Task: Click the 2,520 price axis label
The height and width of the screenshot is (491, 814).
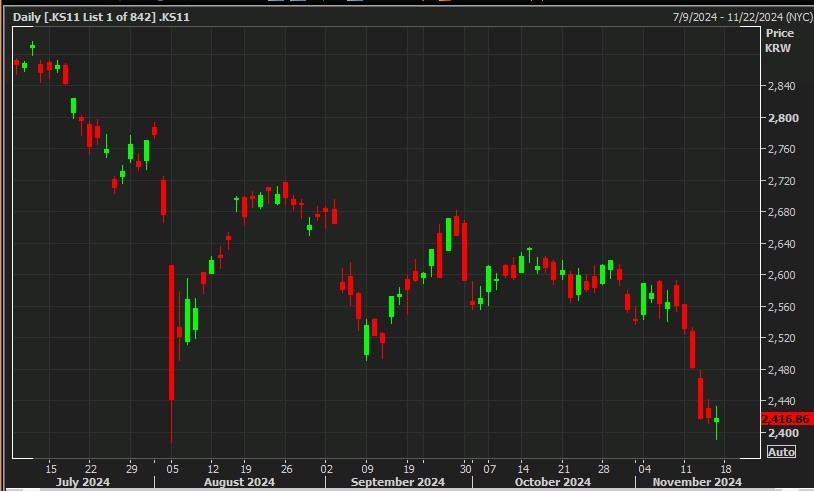Action: point(781,338)
